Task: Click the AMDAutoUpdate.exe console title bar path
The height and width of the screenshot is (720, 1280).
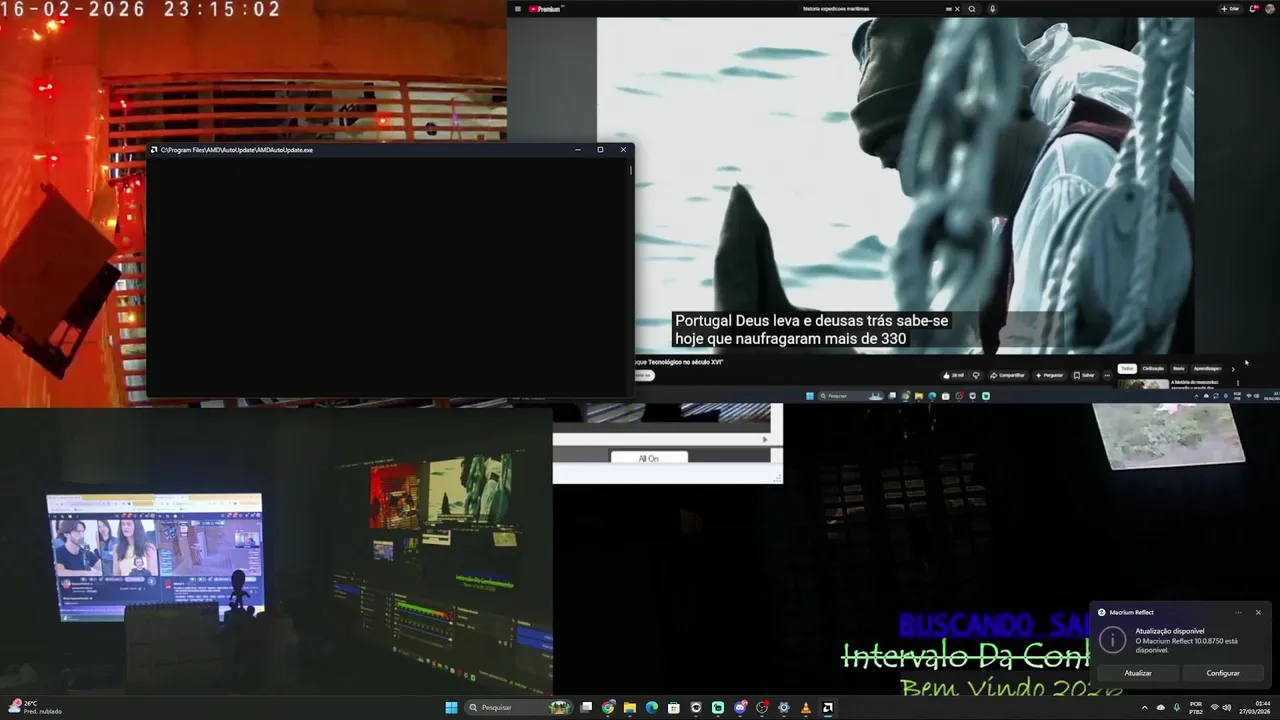Action: (x=237, y=150)
